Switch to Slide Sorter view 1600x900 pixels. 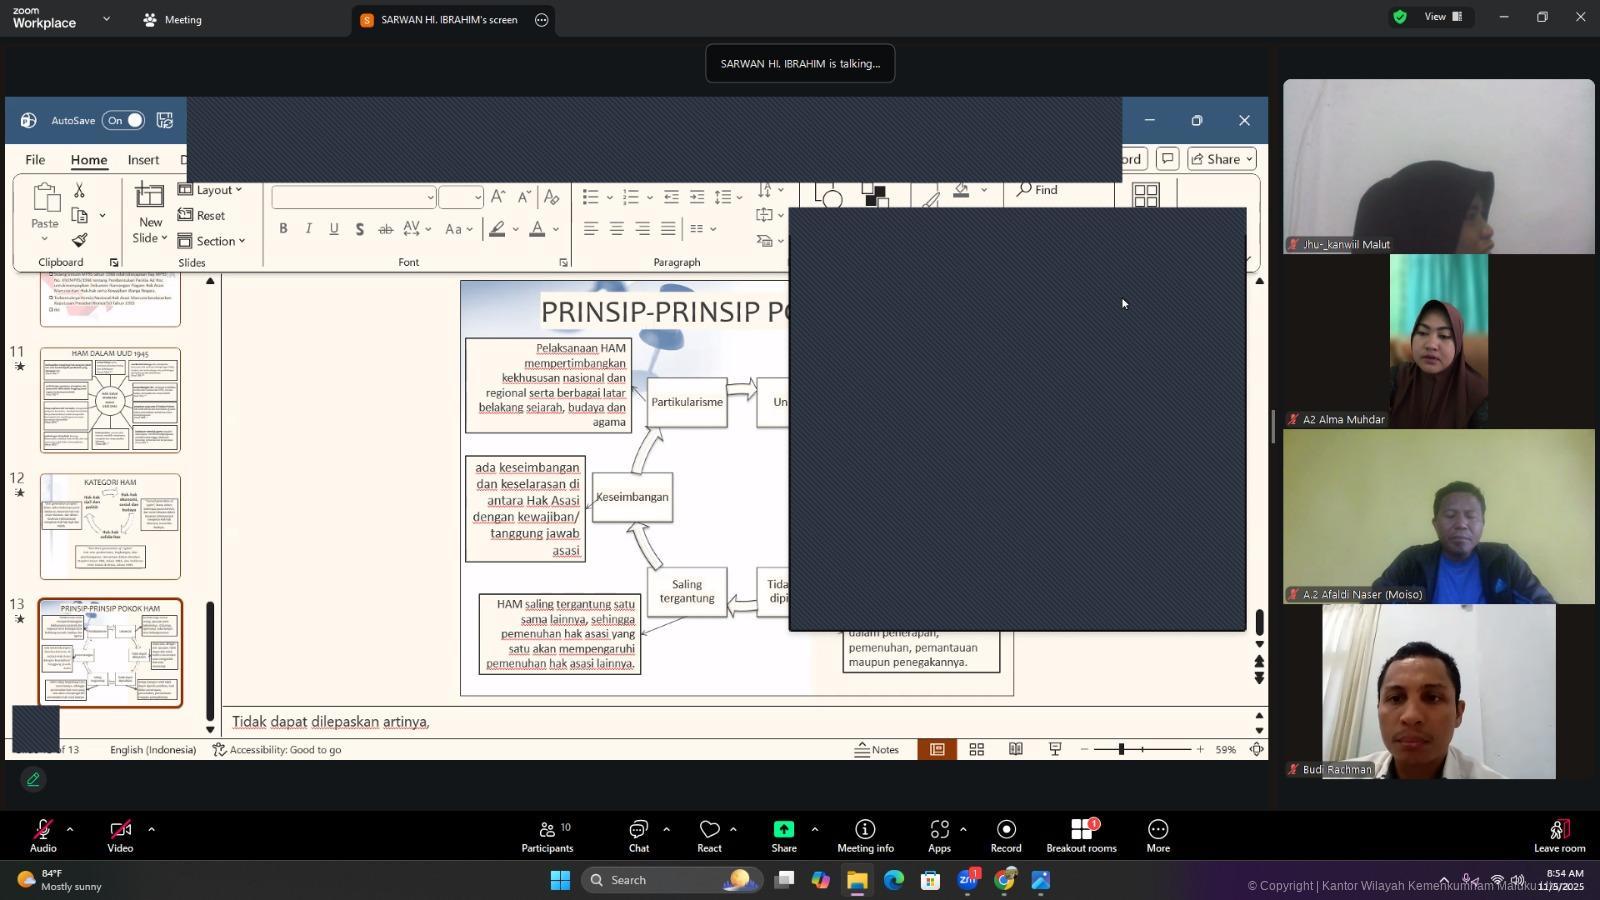(976, 749)
